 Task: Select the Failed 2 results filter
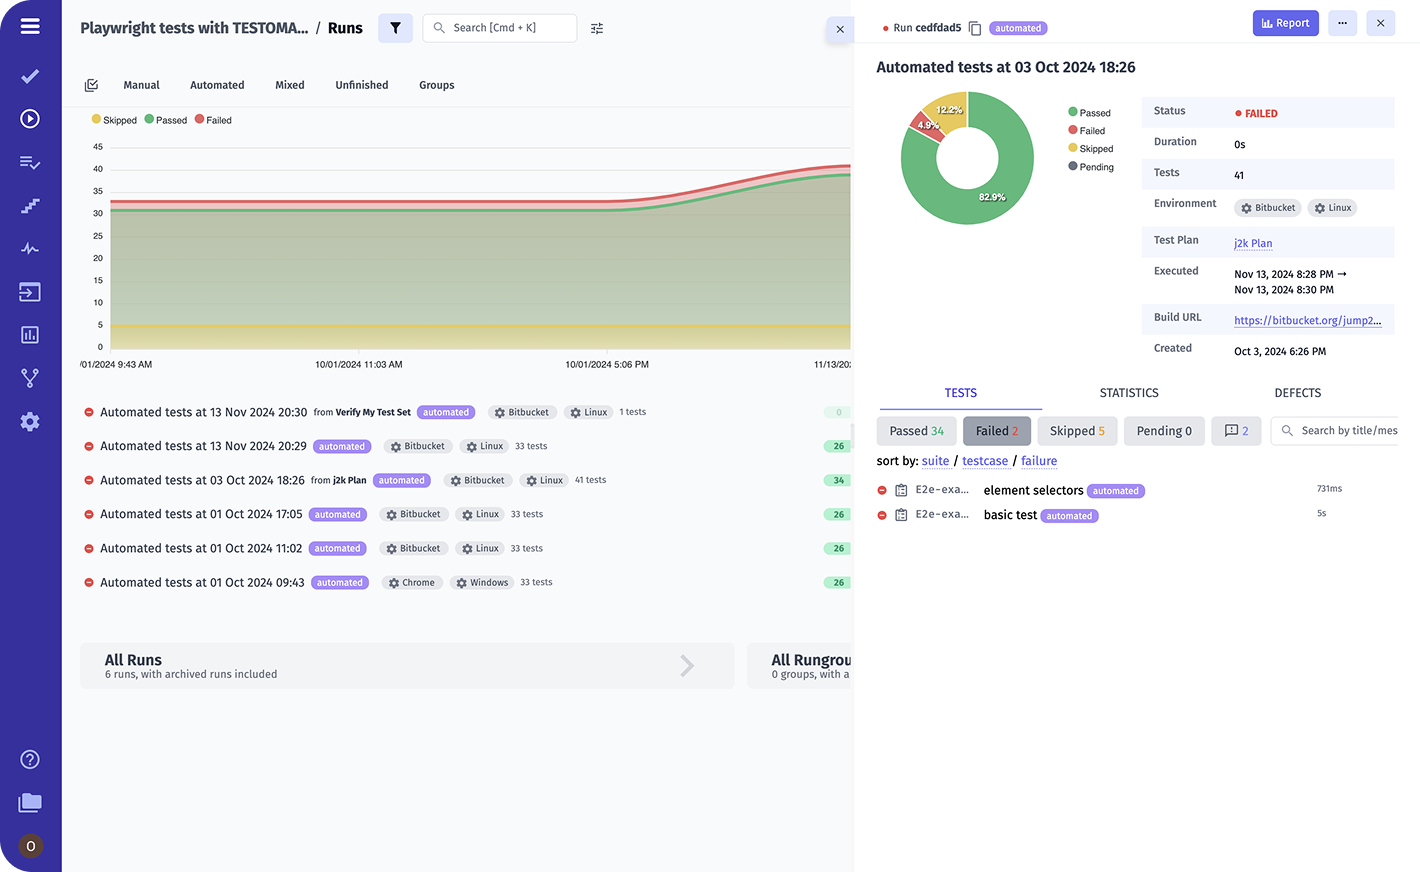tap(996, 430)
